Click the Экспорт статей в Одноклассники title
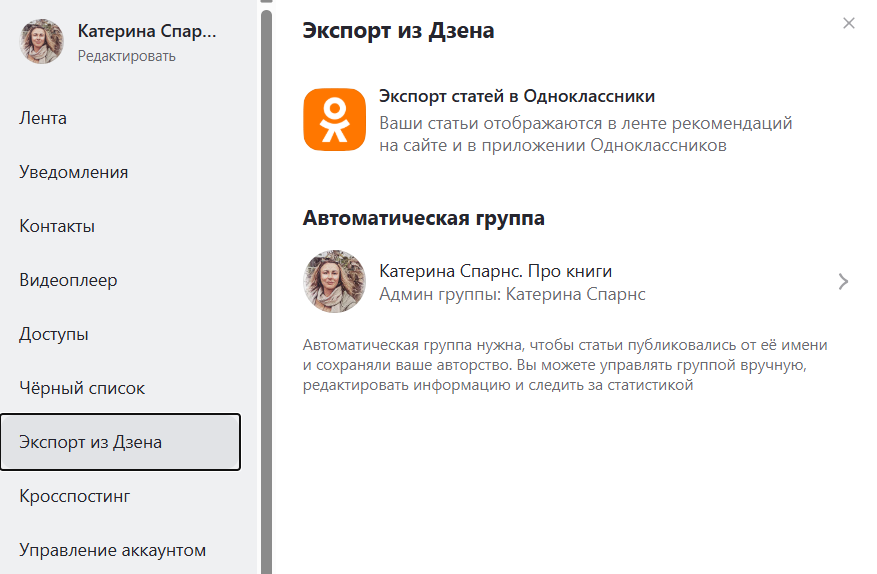This screenshot has height=574, width=877. [x=517, y=96]
